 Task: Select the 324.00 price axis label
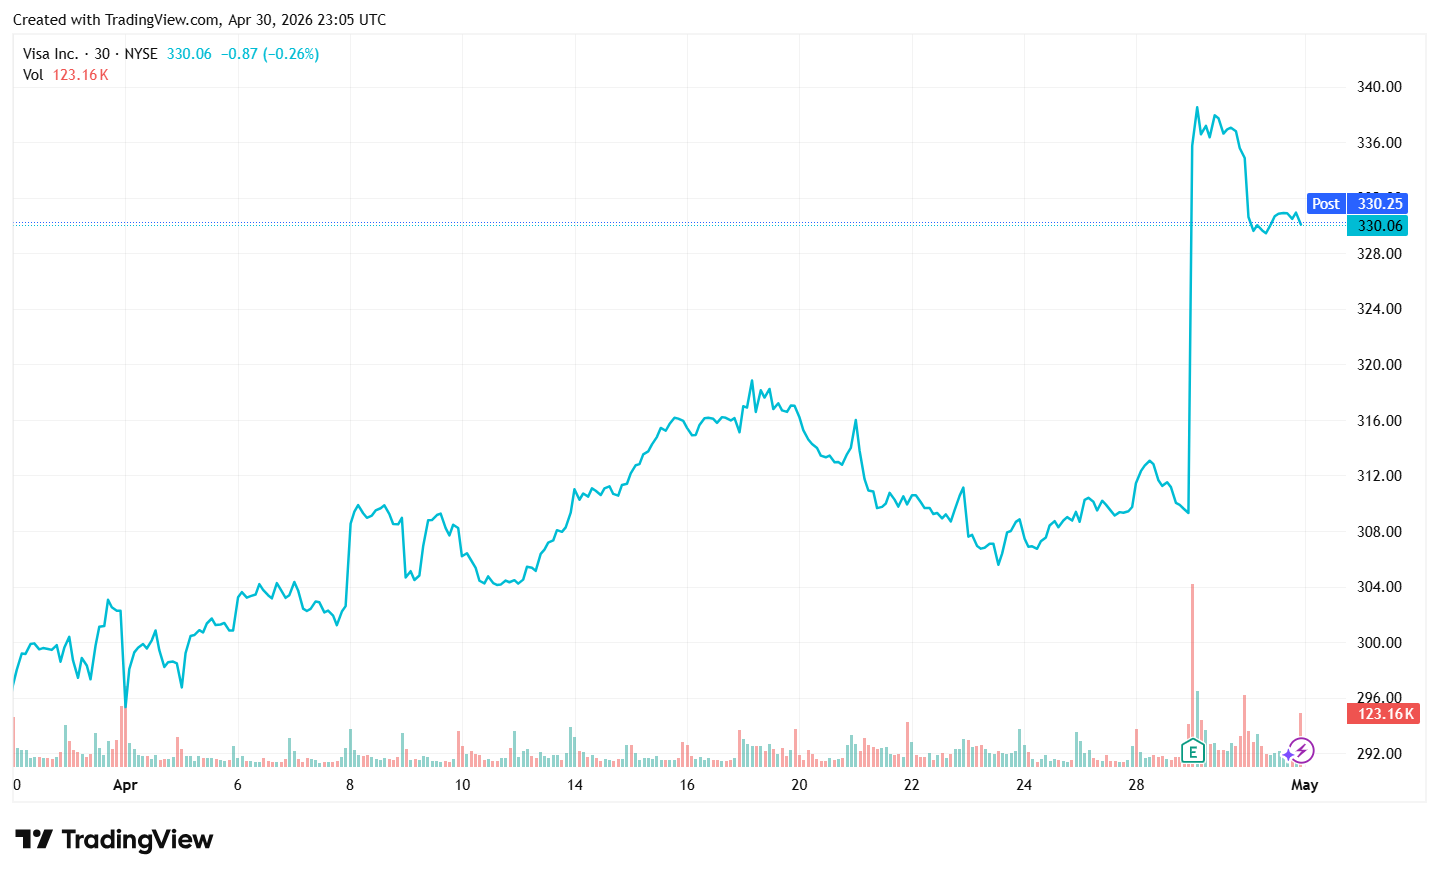pyautogui.click(x=1379, y=309)
